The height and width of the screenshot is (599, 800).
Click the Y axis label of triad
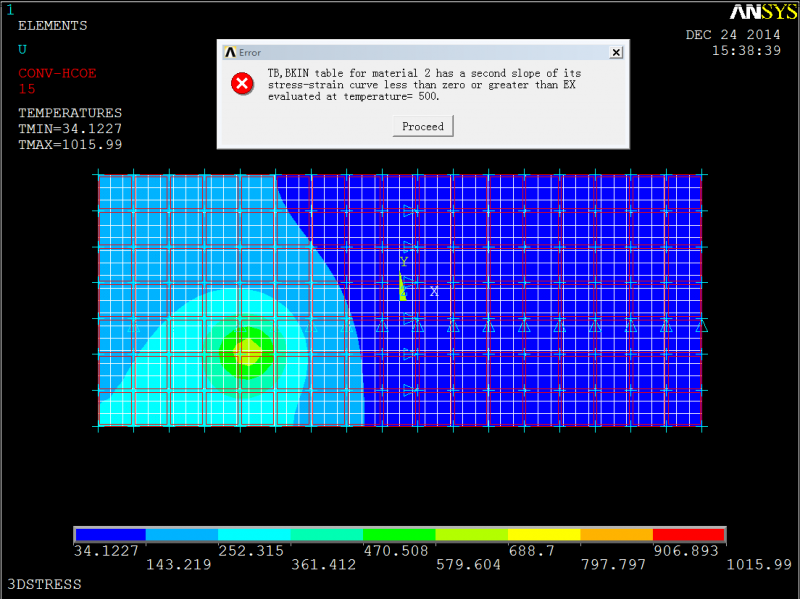point(404,262)
